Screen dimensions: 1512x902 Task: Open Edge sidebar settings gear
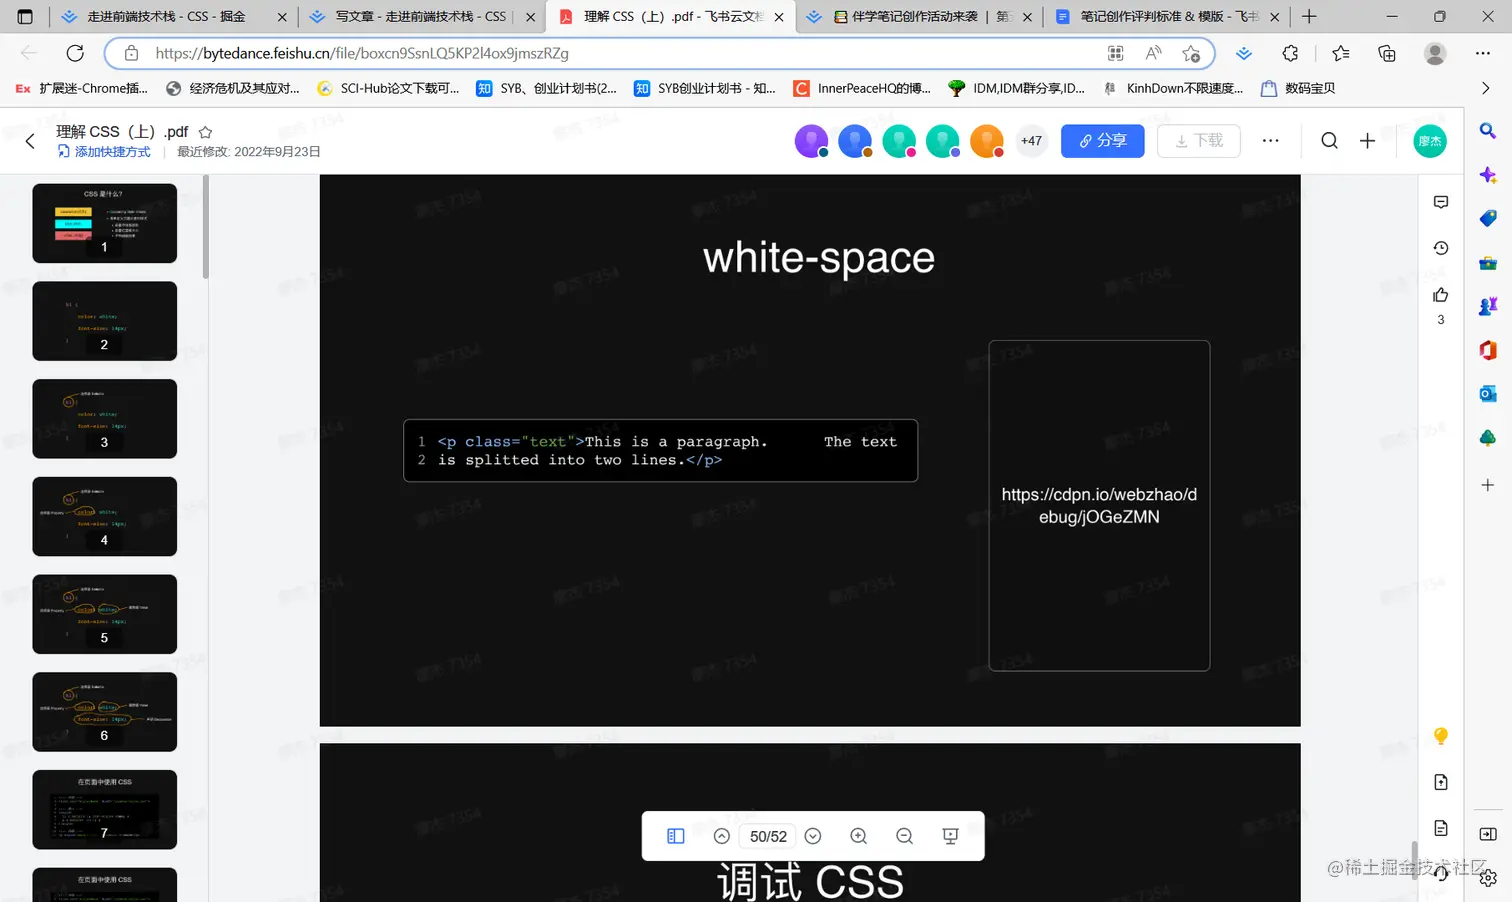click(x=1488, y=878)
